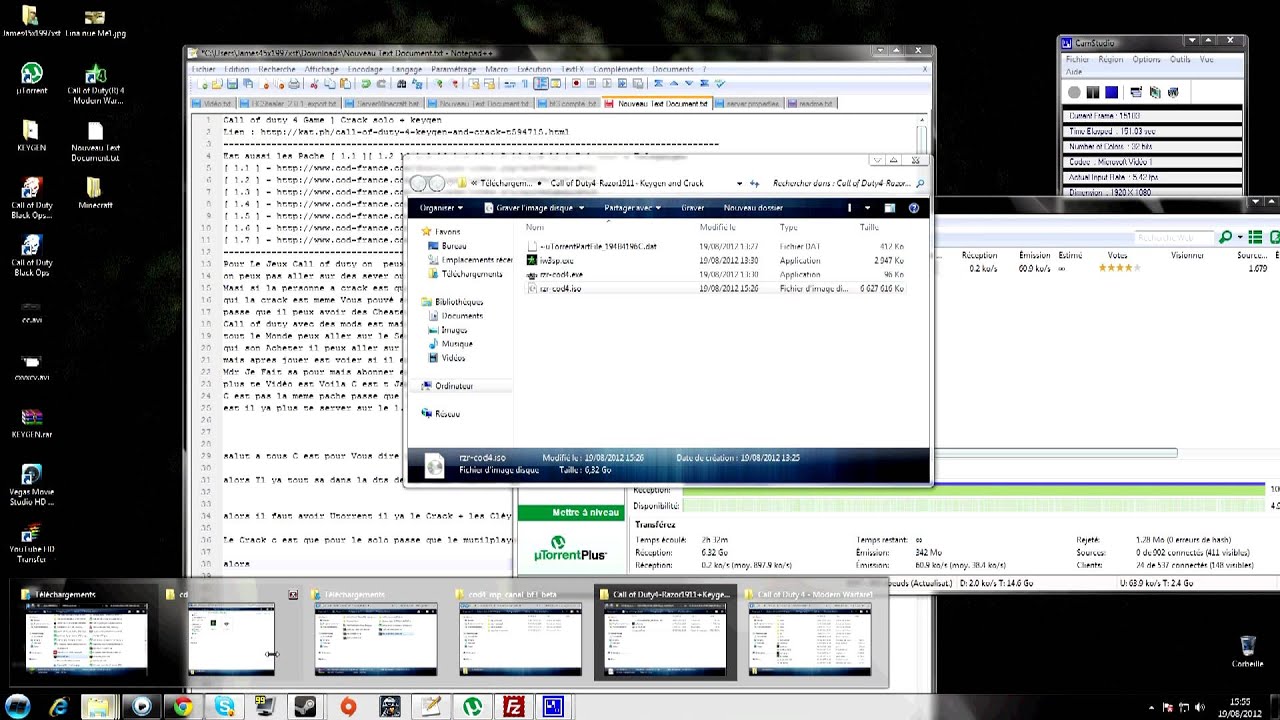
Task: Expand the Explorer address bar history dropdown
Action: coord(739,184)
